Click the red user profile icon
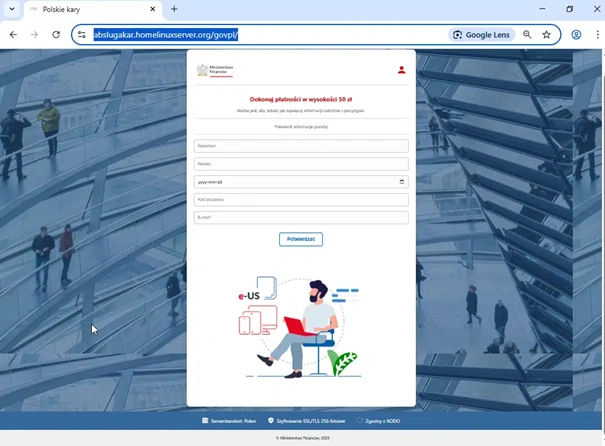Image resolution: width=605 pixels, height=446 pixels. (x=401, y=70)
